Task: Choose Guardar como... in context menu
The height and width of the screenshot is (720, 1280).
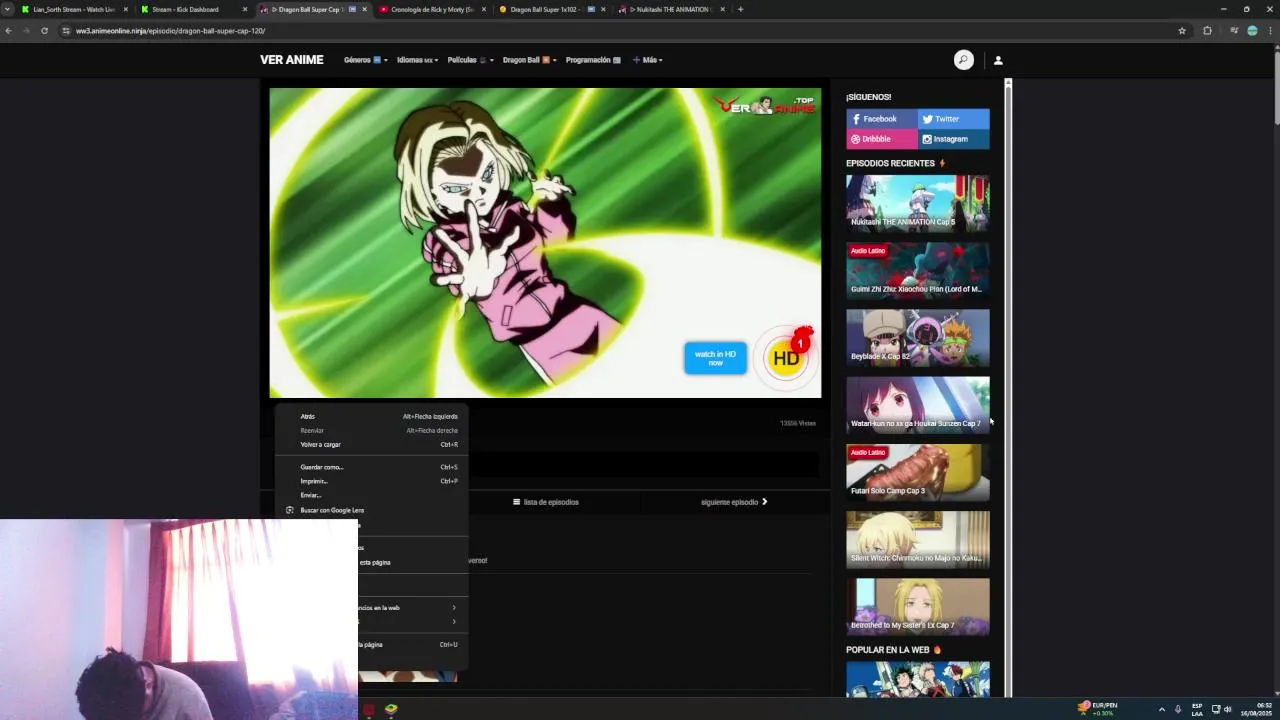Action: 371,467
